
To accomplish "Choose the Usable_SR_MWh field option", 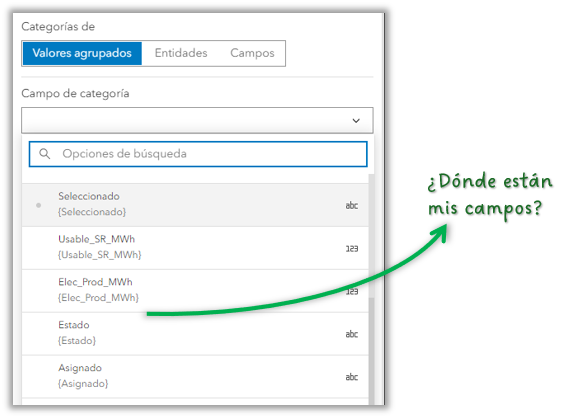I will 195,248.
